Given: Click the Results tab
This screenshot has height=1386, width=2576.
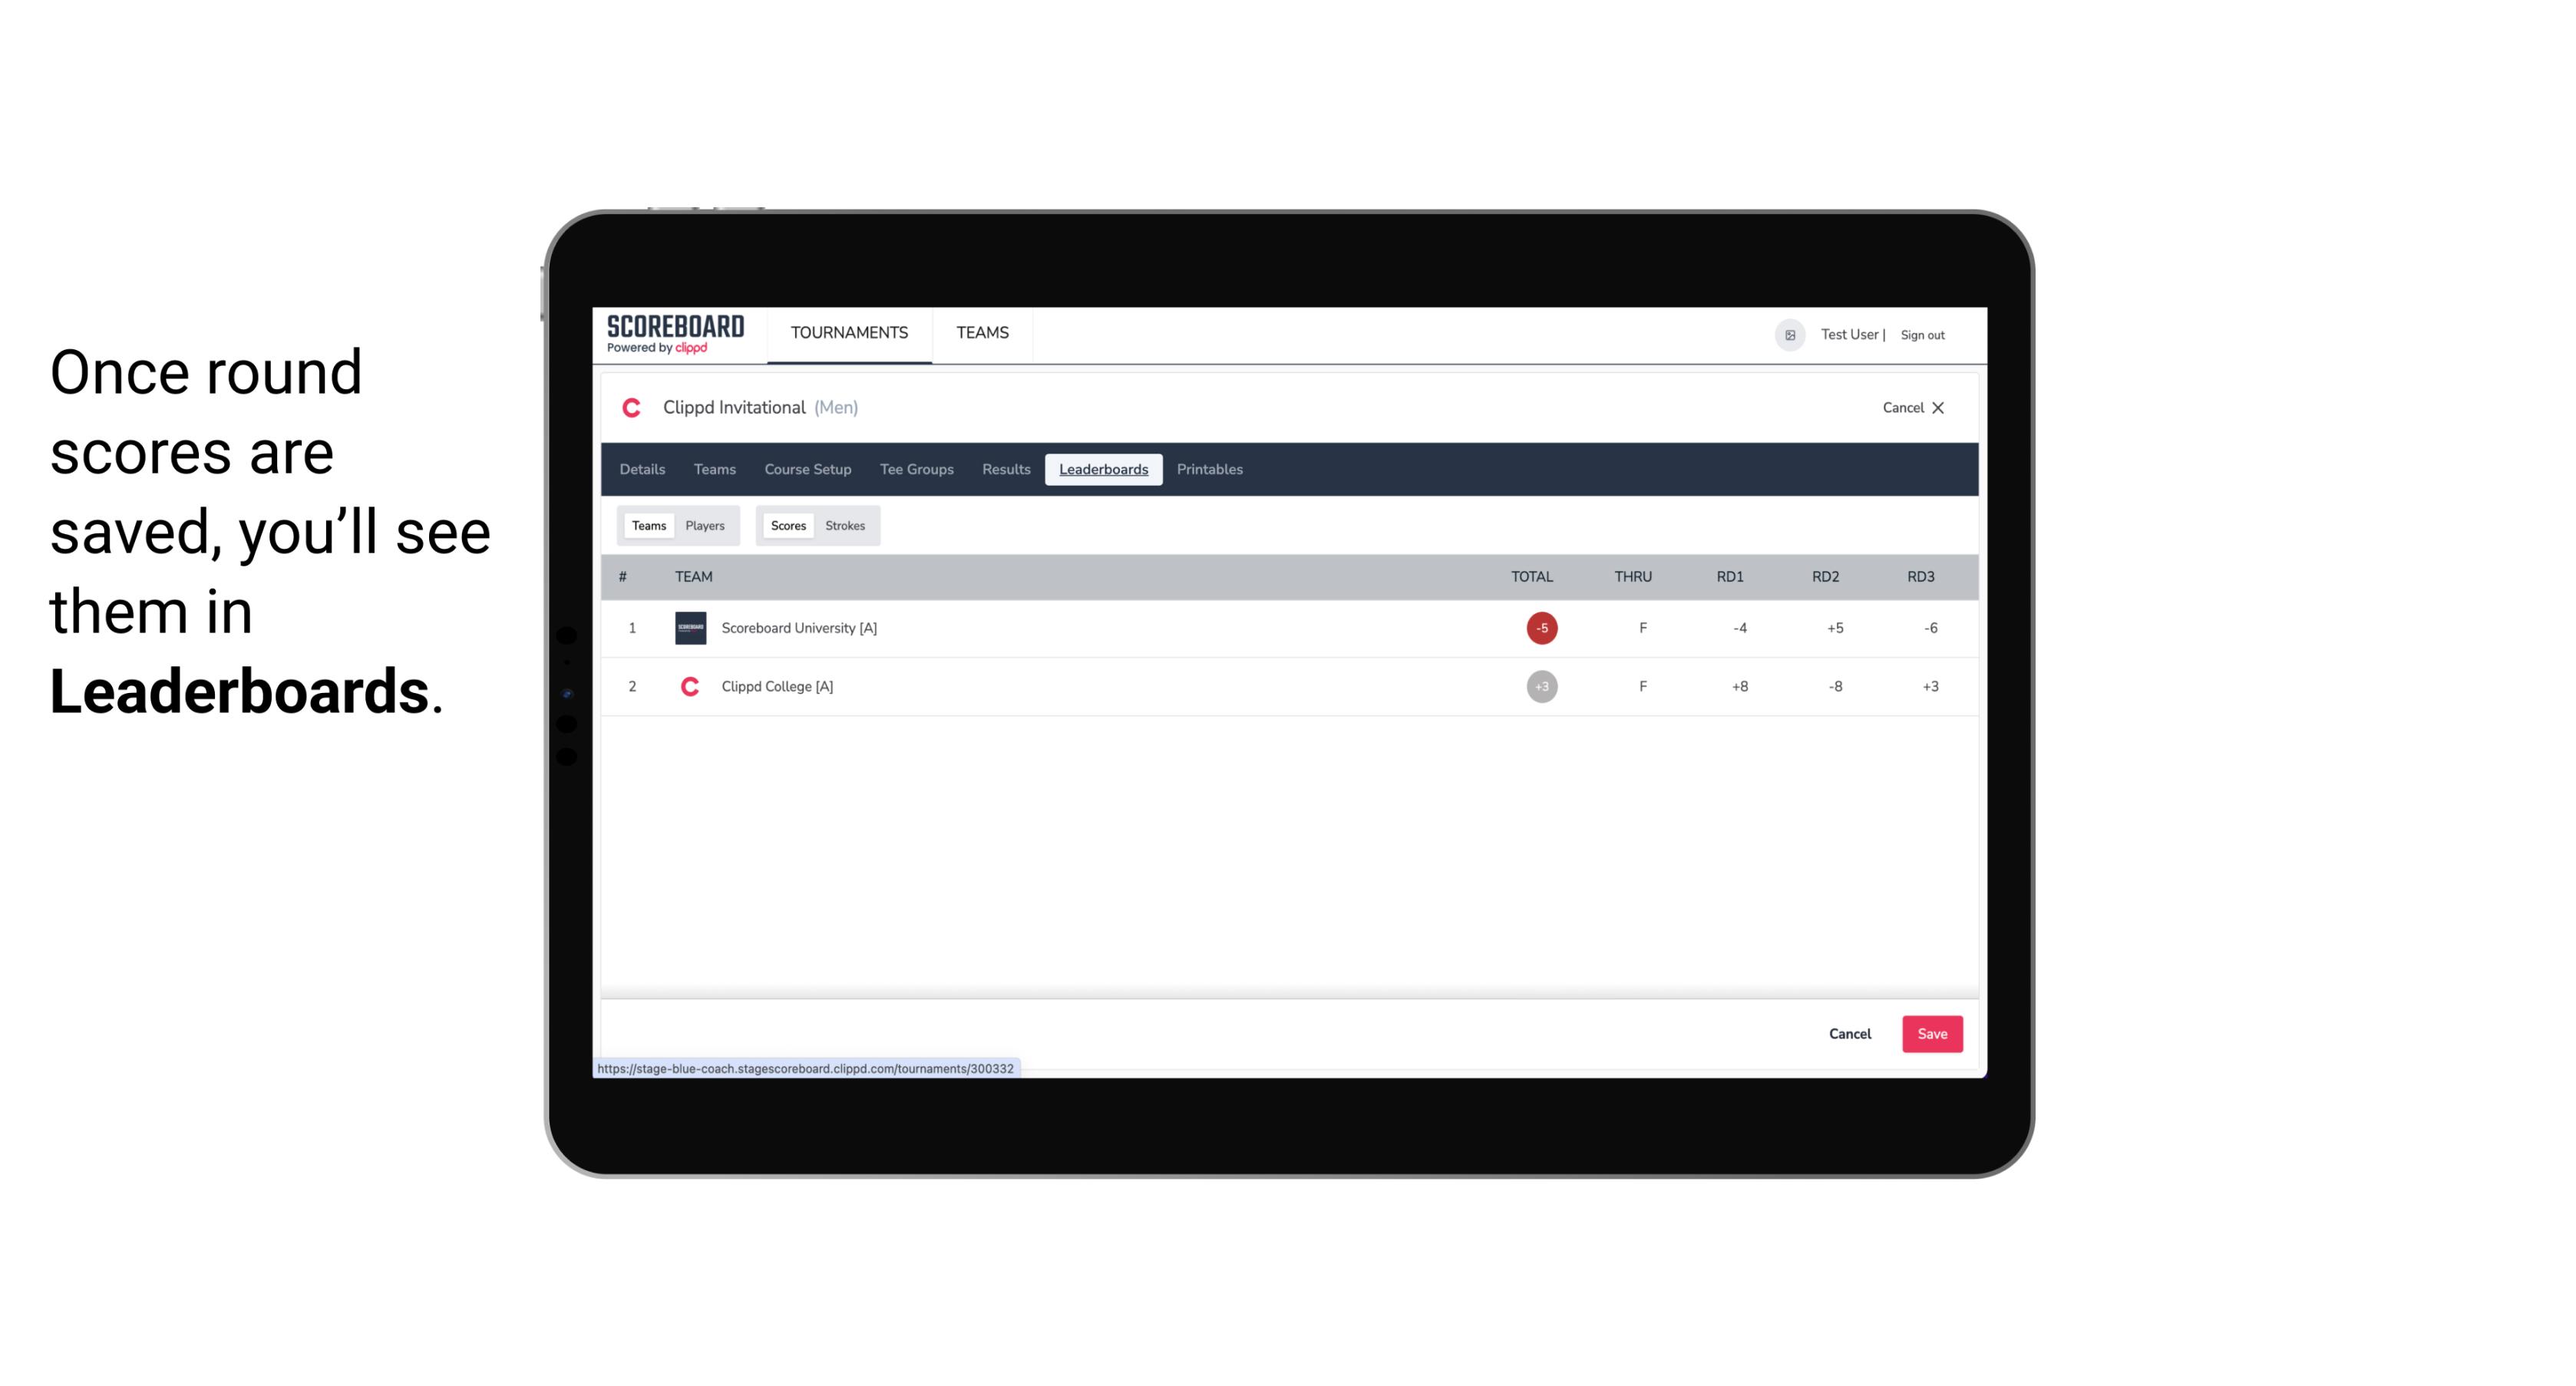Looking at the screenshot, I should click(x=1006, y=470).
